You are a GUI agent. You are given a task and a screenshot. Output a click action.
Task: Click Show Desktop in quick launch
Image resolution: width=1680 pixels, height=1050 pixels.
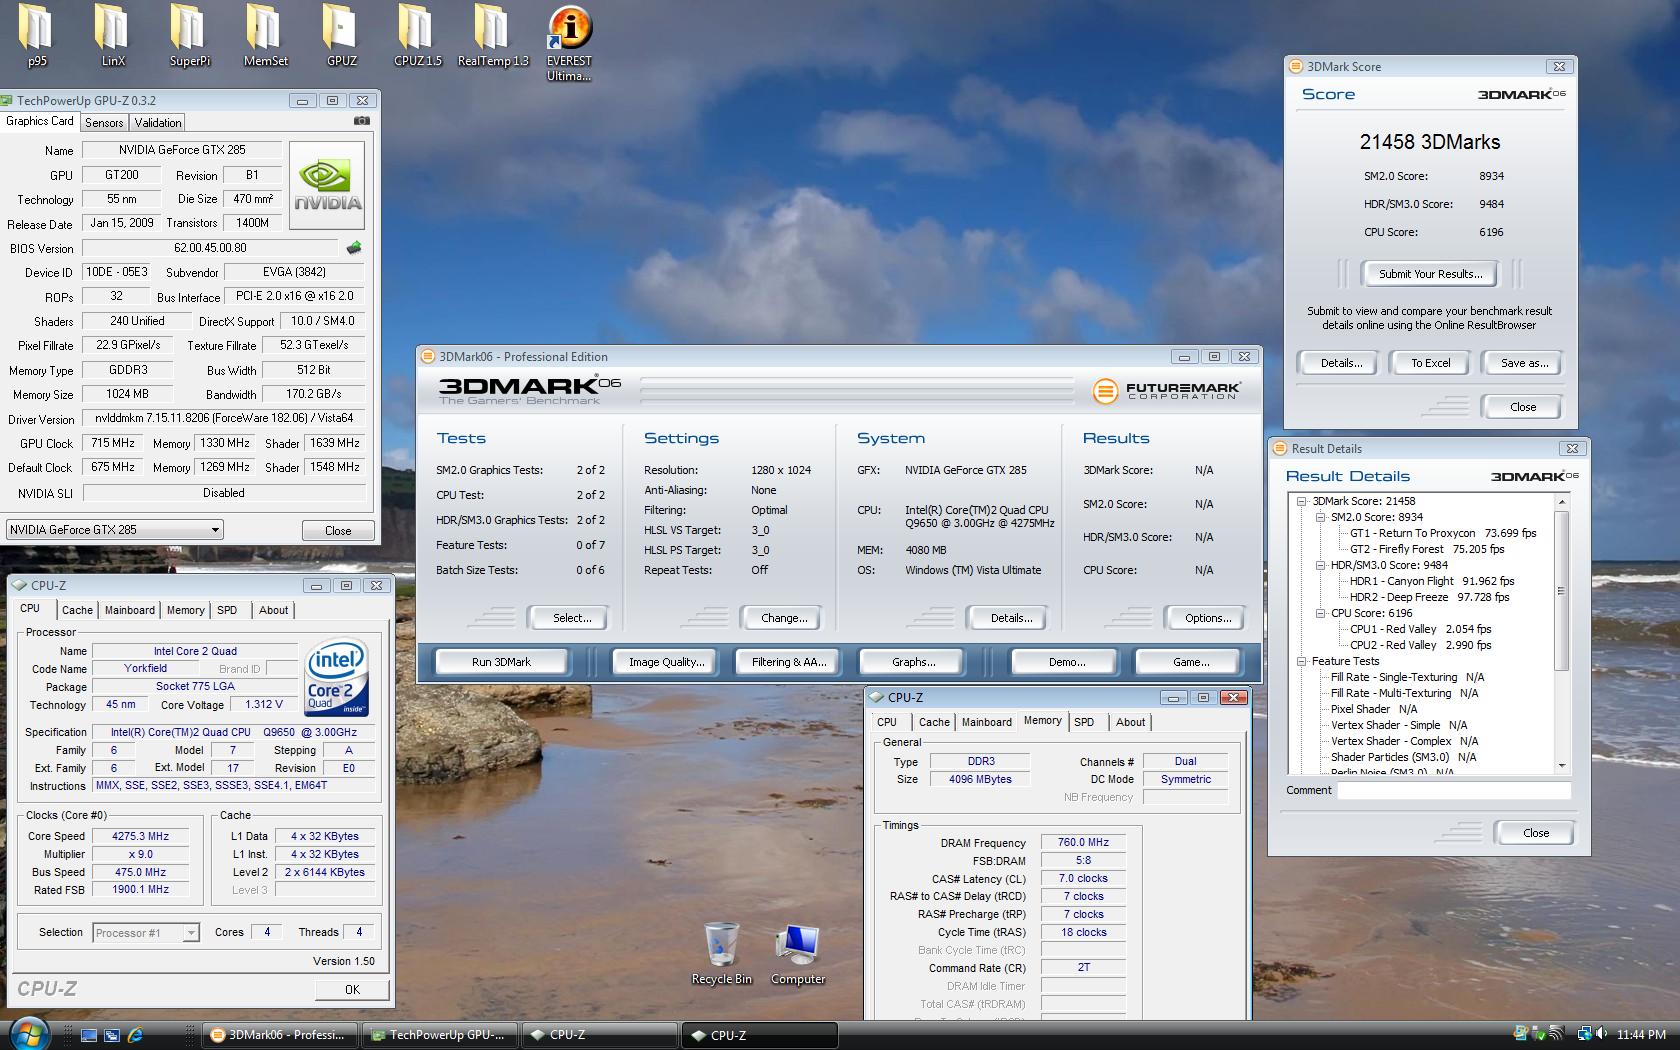point(89,1035)
